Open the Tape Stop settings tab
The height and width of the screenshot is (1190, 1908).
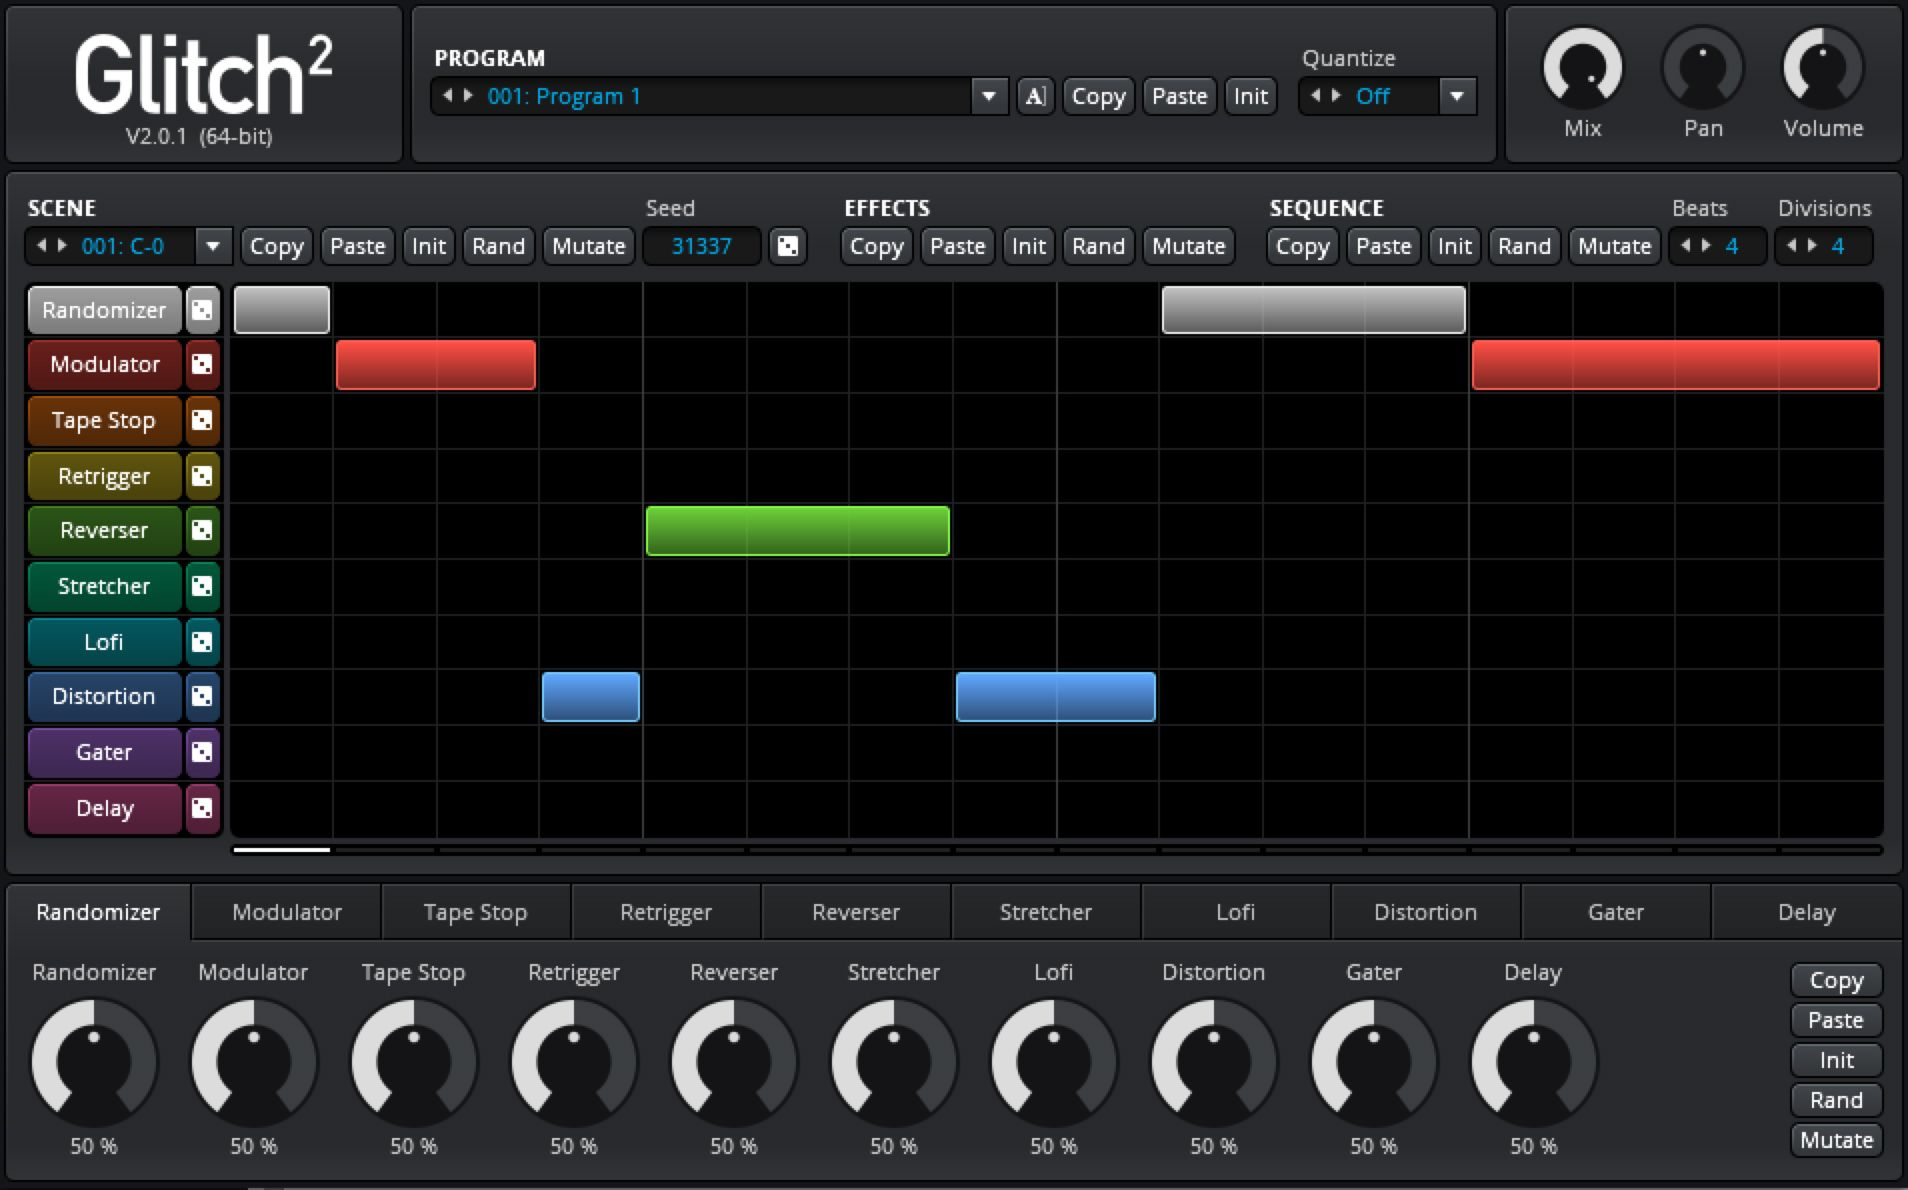click(475, 912)
